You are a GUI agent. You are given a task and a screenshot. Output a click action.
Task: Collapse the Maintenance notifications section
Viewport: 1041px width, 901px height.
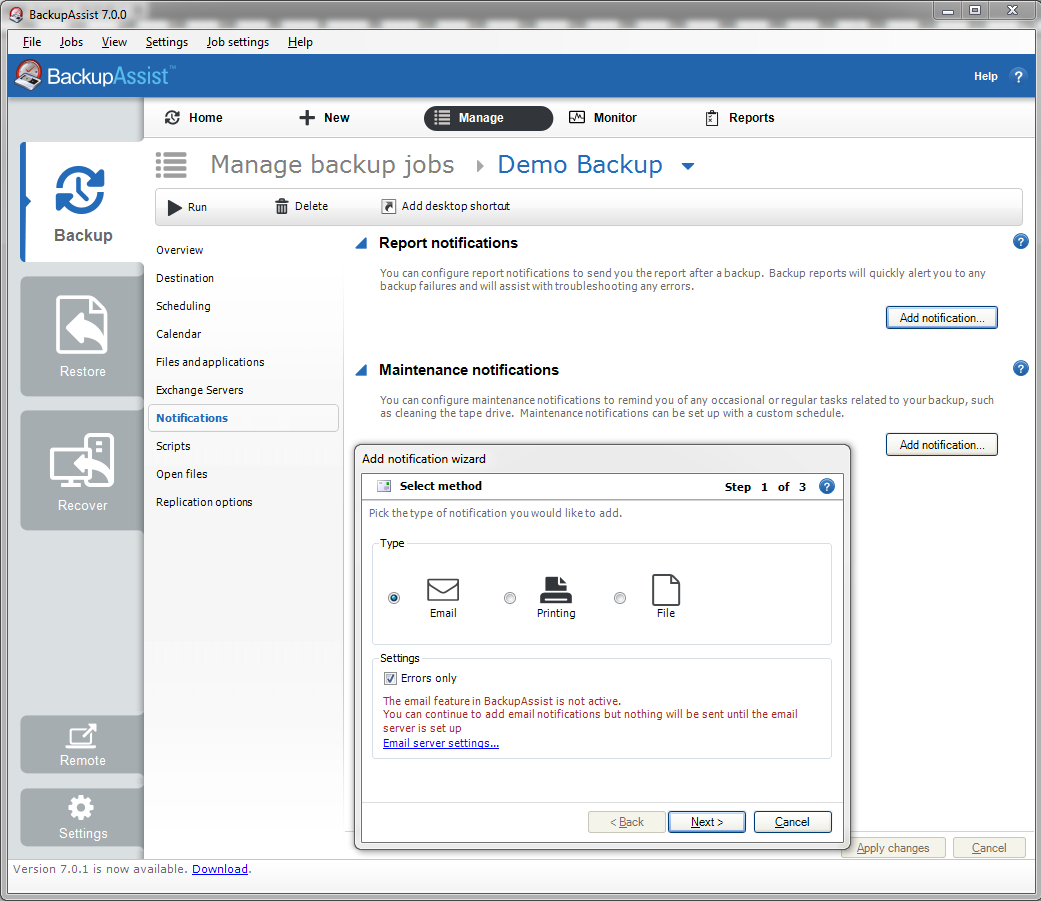[x=362, y=370]
